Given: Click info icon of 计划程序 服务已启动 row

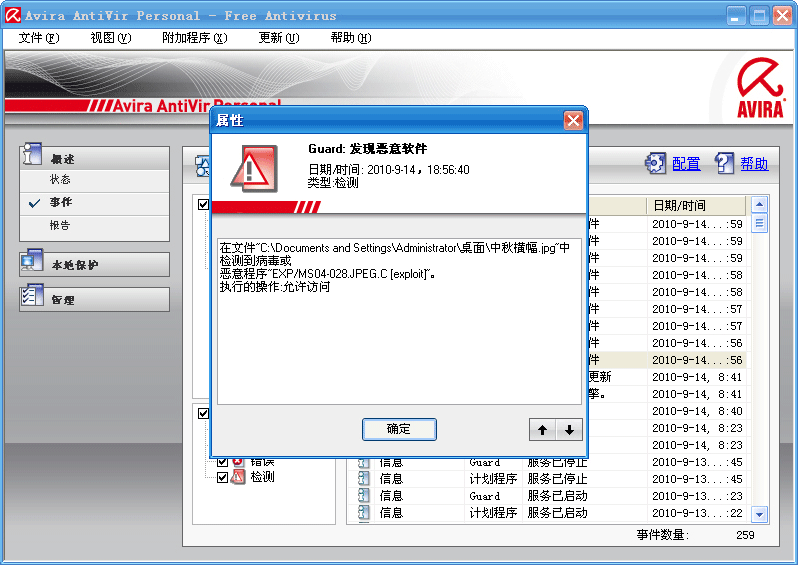Looking at the screenshot, I should 363,513.
